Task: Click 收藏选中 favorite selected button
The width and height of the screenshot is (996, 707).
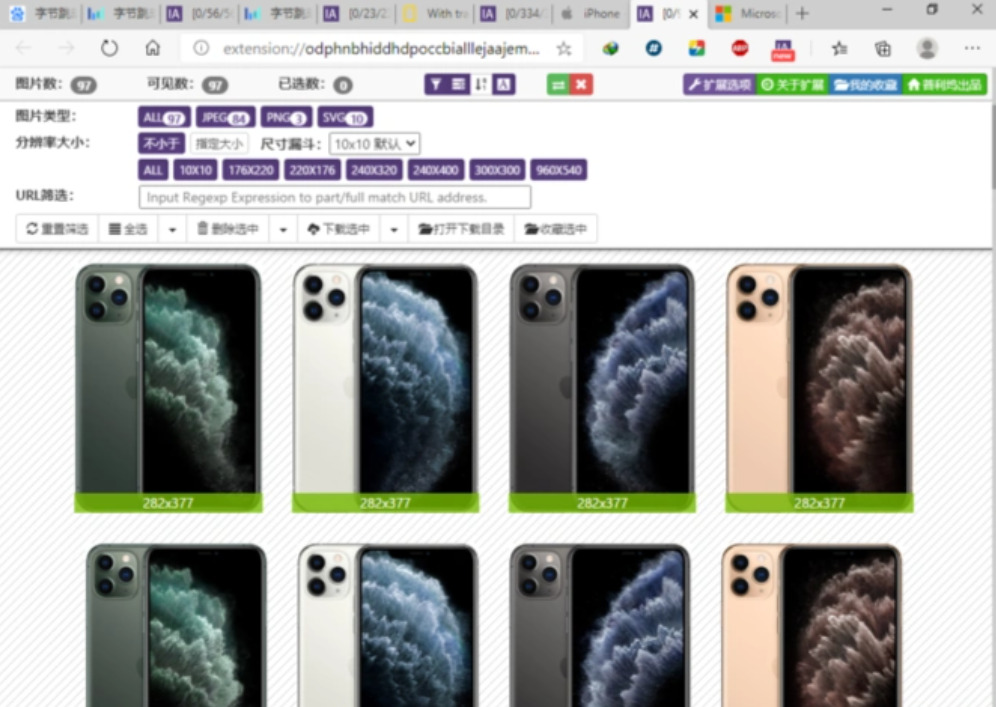Action: (555, 229)
